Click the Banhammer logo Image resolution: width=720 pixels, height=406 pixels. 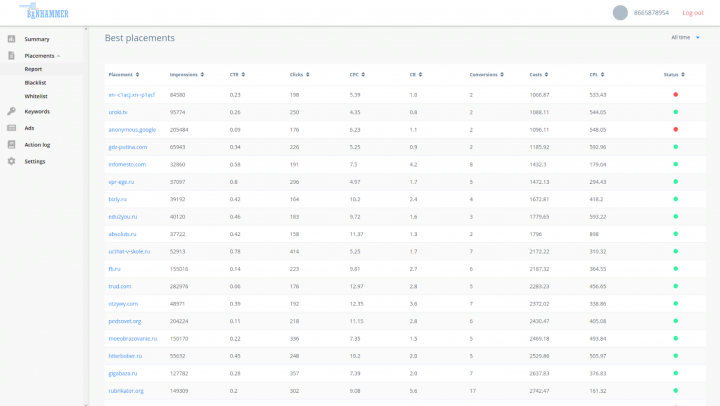pyautogui.click(x=45, y=11)
